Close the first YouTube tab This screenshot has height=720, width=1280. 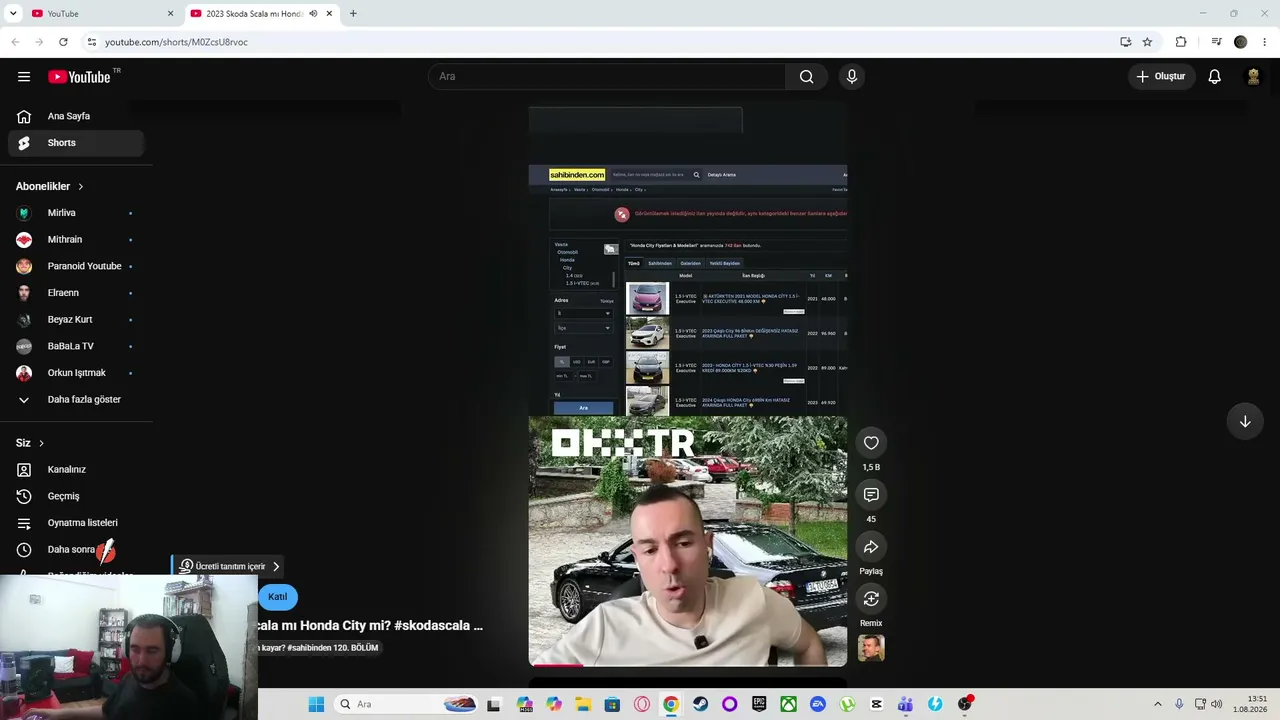pyautogui.click(x=170, y=14)
